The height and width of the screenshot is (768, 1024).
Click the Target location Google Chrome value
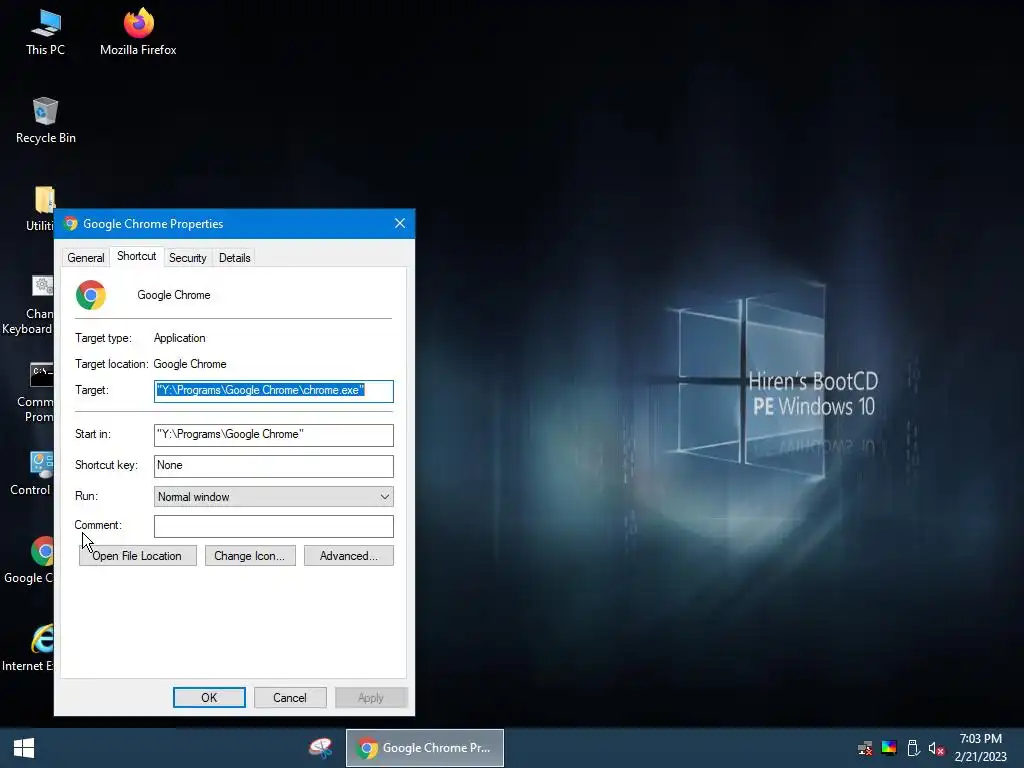(x=190, y=364)
